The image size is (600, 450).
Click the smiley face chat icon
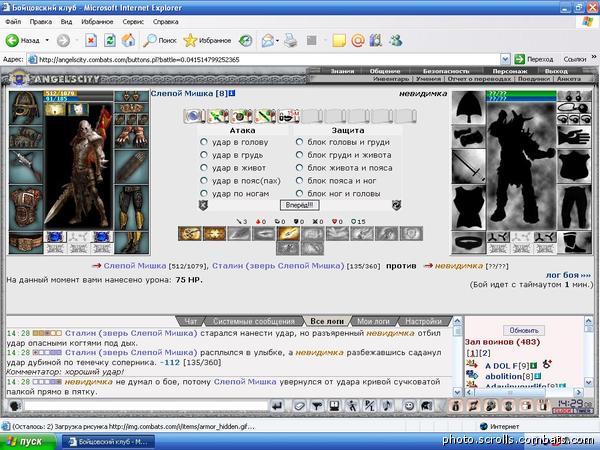click(x=409, y=406)
